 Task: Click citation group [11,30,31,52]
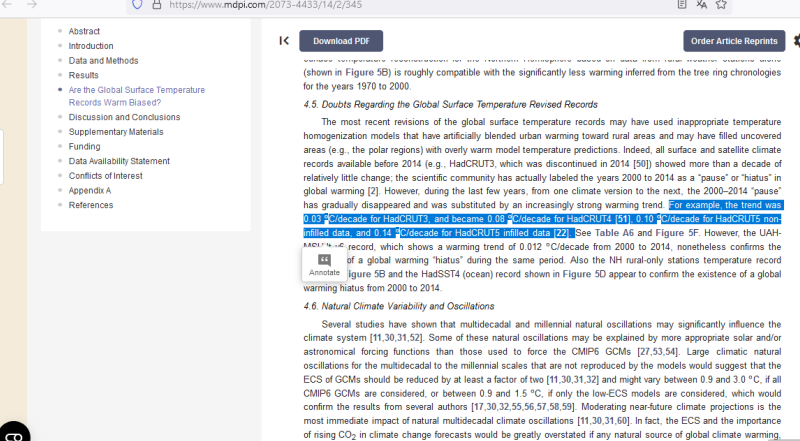pos(396,338)
